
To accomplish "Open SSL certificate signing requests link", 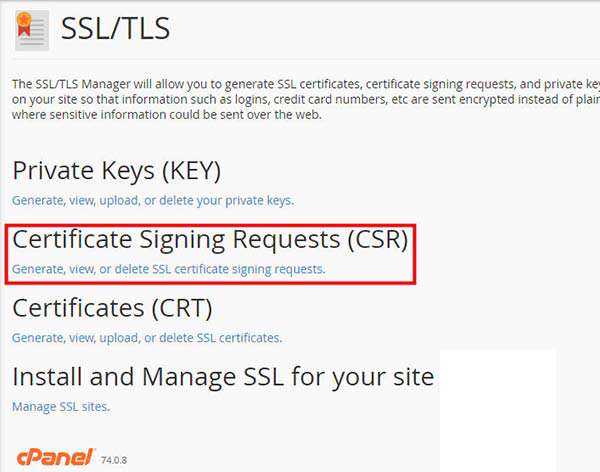I will point(168,269).
